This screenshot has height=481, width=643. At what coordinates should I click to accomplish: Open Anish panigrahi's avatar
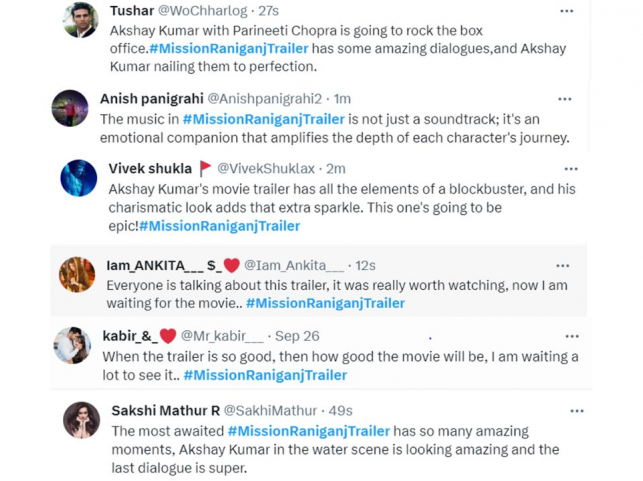tap(70, 107)
